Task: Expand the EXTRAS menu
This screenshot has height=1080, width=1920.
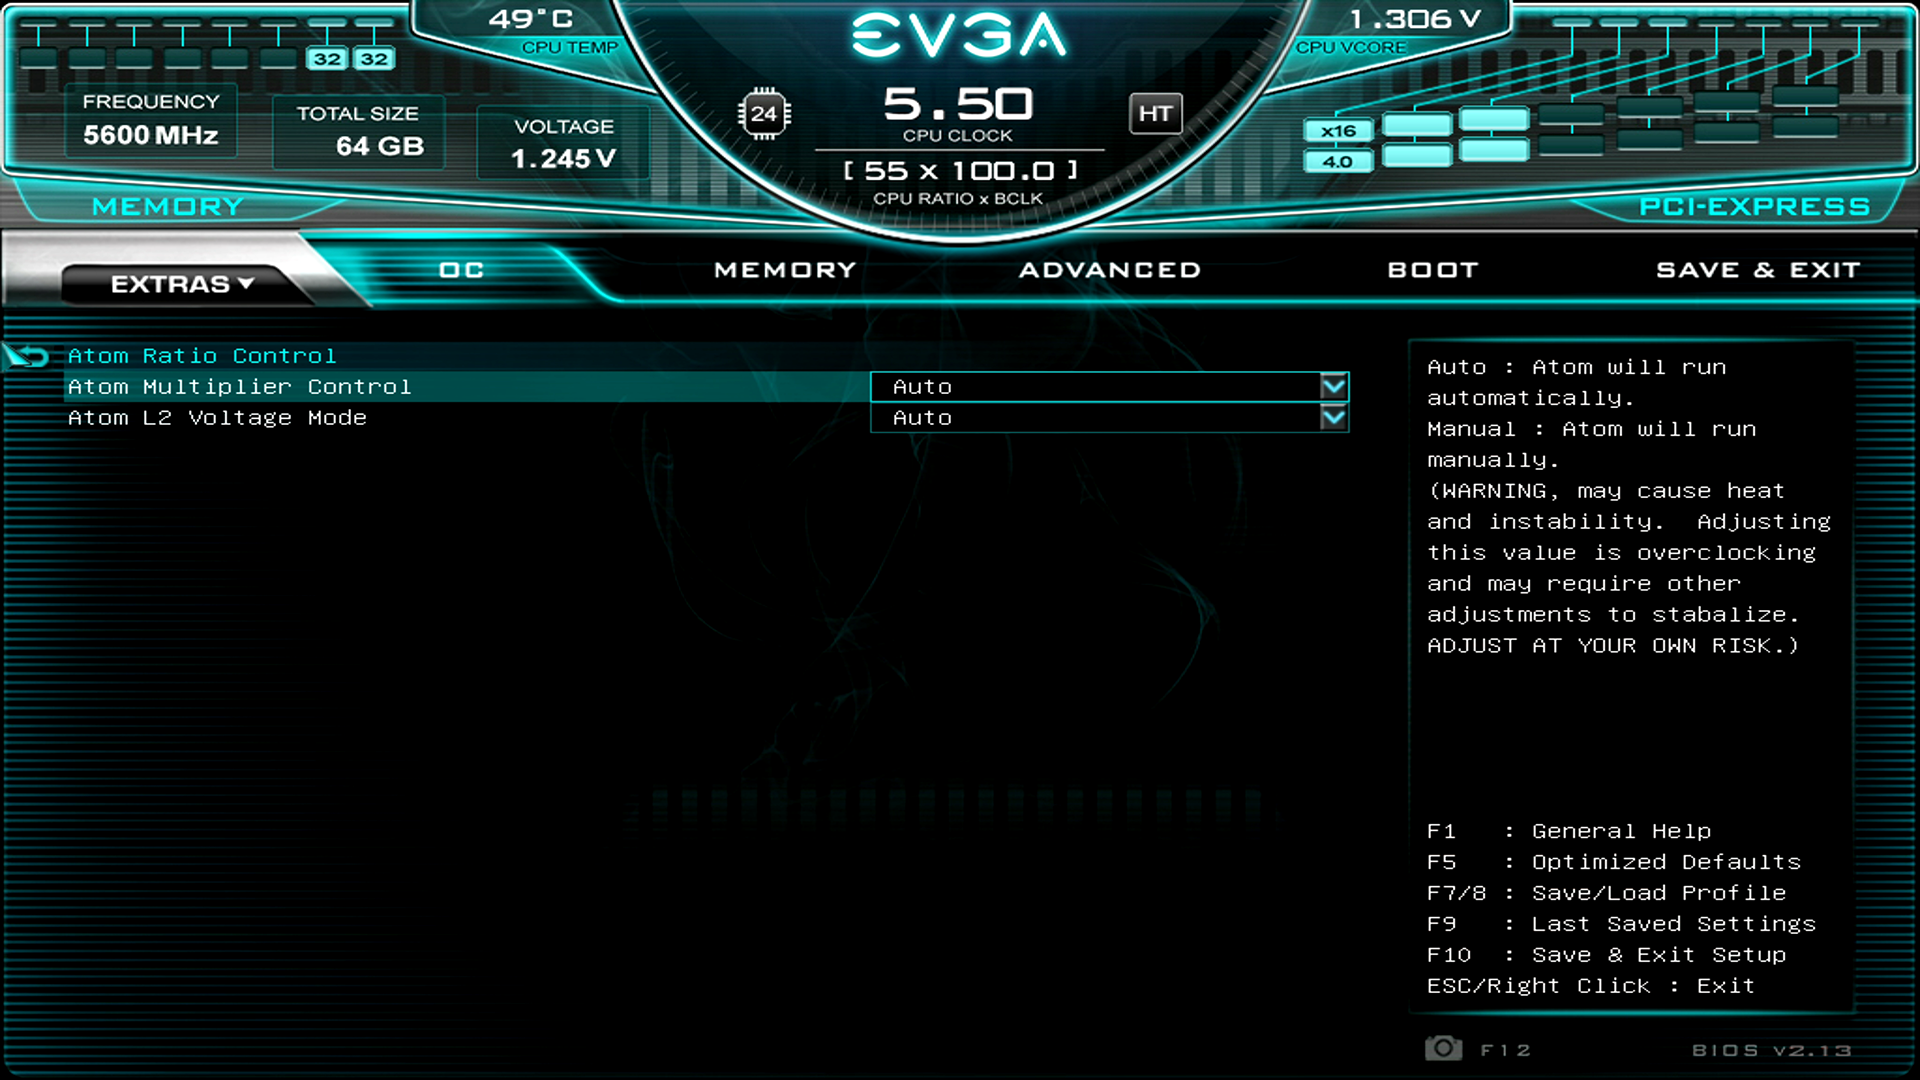Action: click(181, 284)
